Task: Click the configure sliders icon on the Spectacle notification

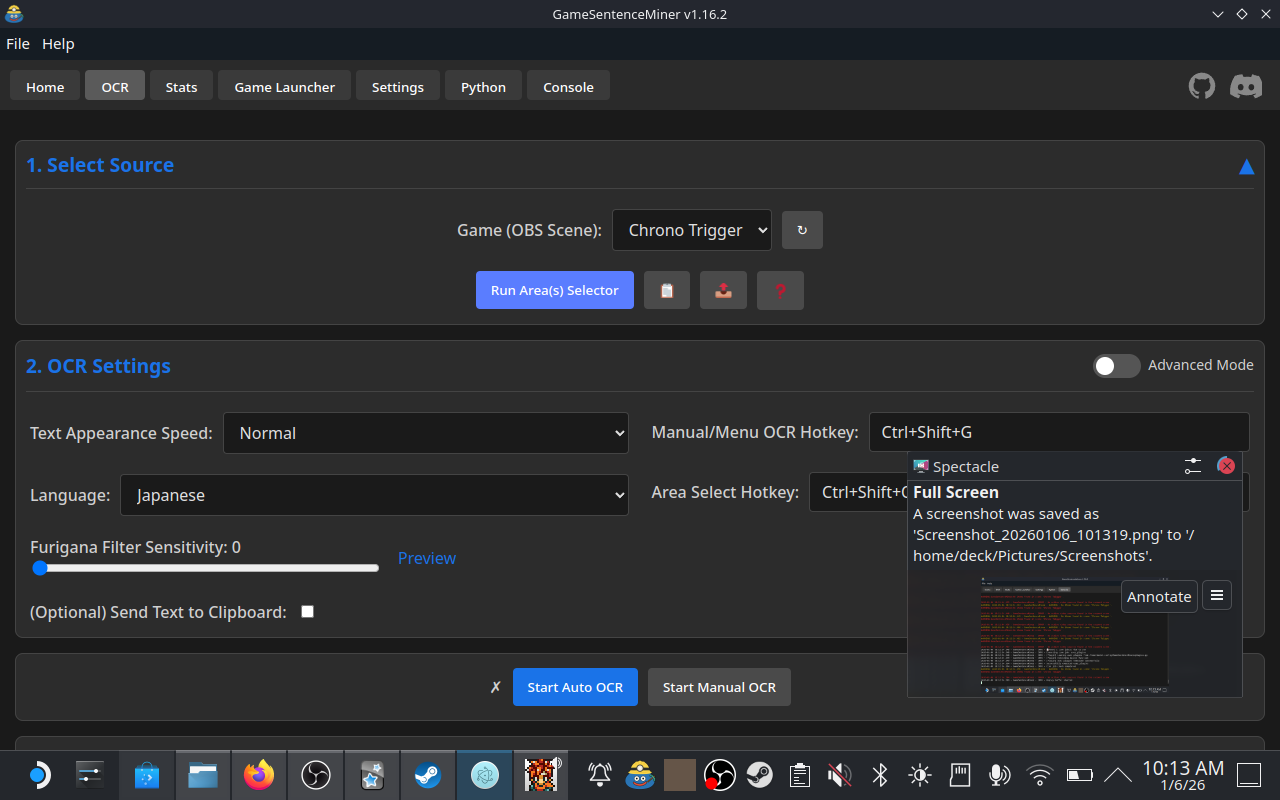Action: point(1192,465)
